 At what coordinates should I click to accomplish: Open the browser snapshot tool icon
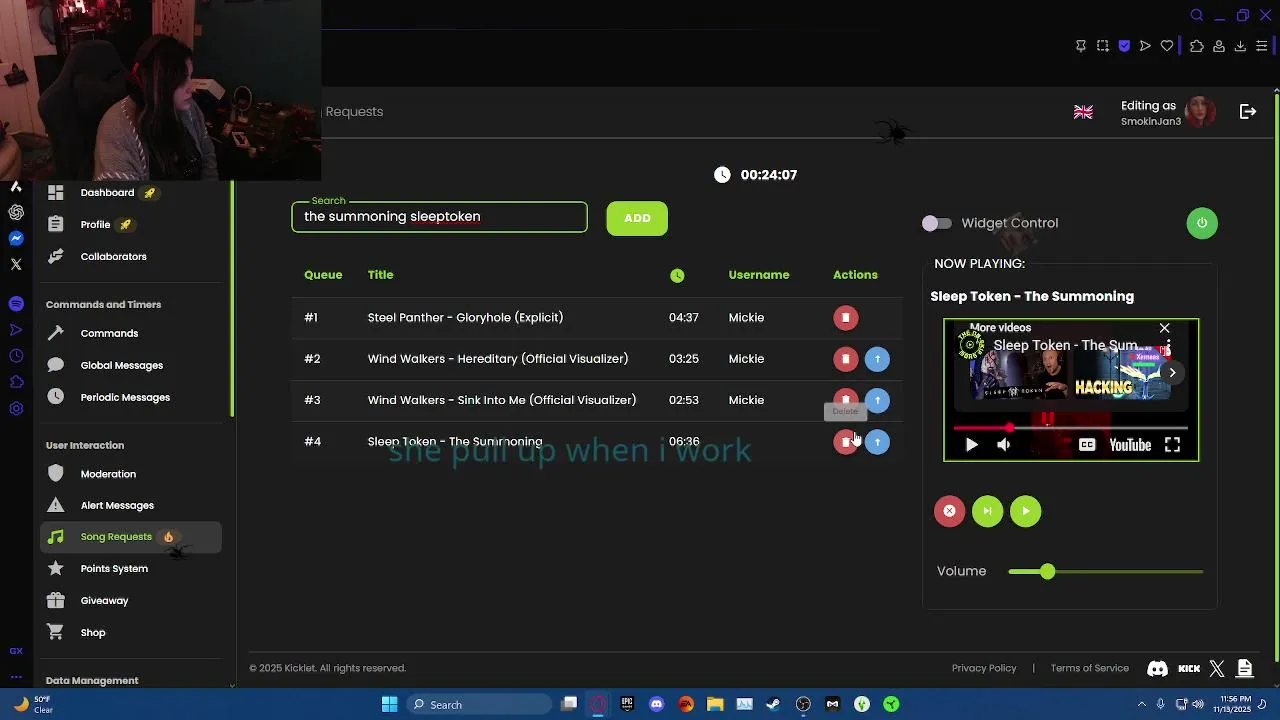(1102, 46)
